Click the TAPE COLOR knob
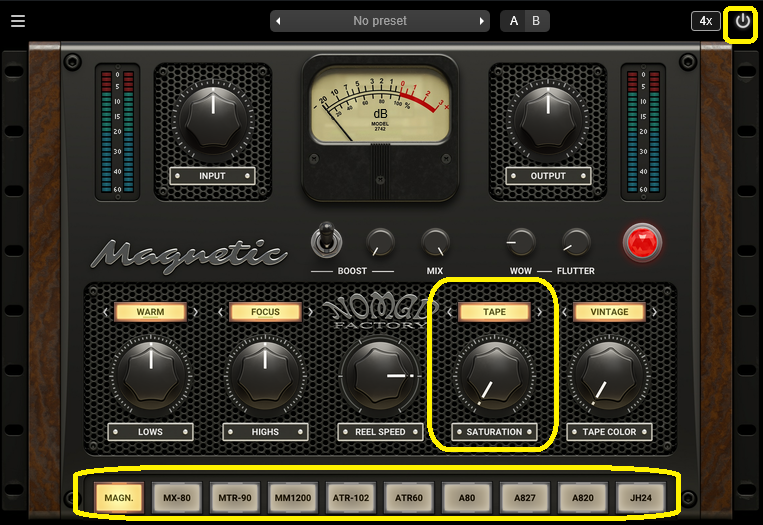763x525 pixels. [x=609, y=376]
